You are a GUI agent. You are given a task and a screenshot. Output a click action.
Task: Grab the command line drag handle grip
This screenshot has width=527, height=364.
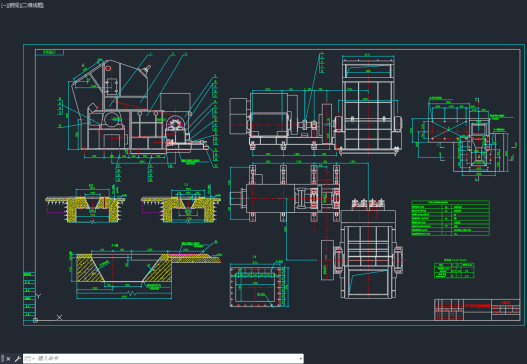point(3,359)
